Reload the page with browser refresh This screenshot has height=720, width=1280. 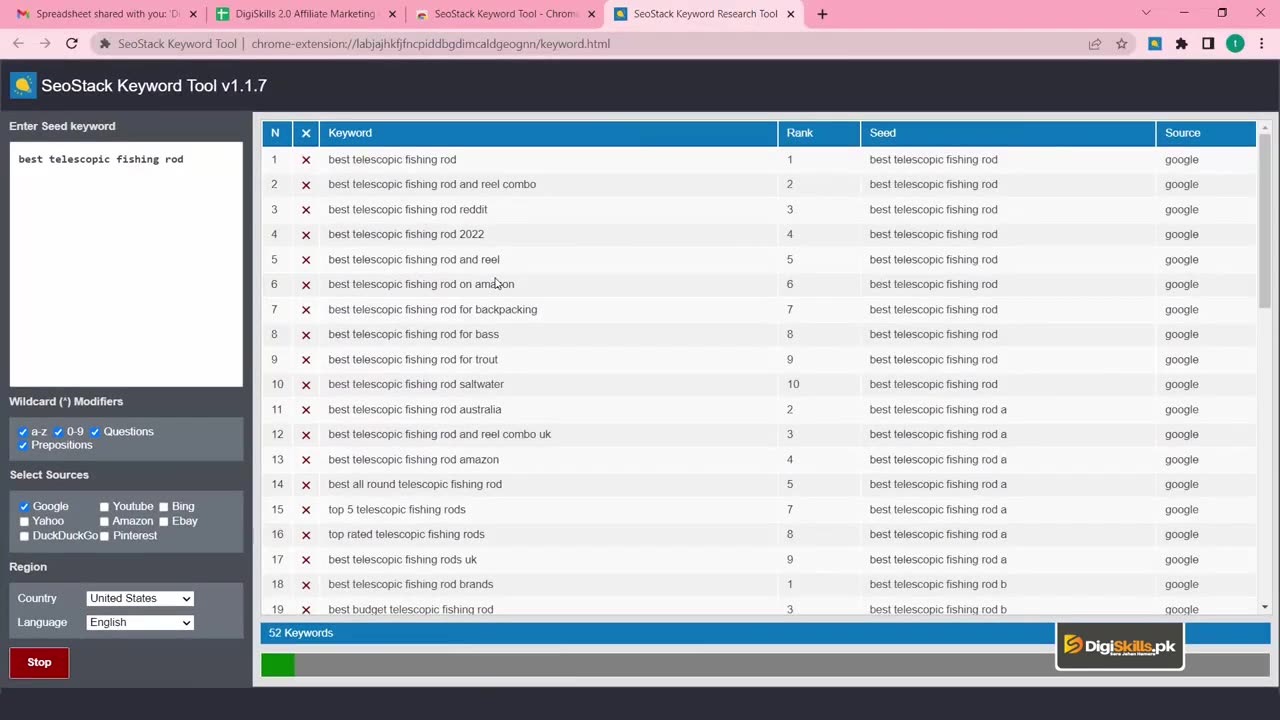(x=72, y=44)
